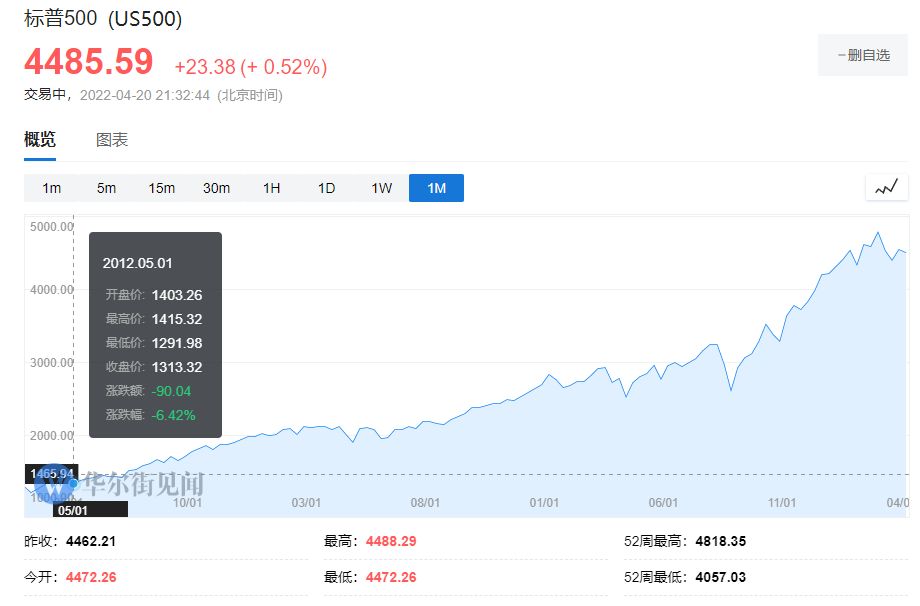Select the 5m timeframe
Screen dimensions: 920x606
coord(106,188)
